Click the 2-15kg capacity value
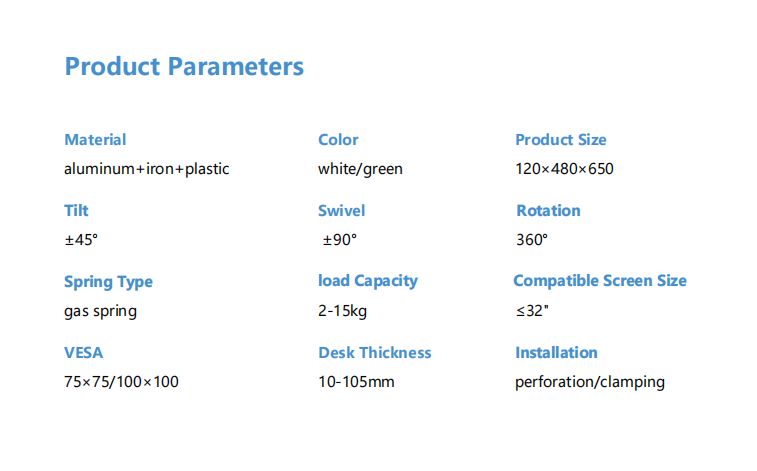Screen dimensions: 757x471 342,311
